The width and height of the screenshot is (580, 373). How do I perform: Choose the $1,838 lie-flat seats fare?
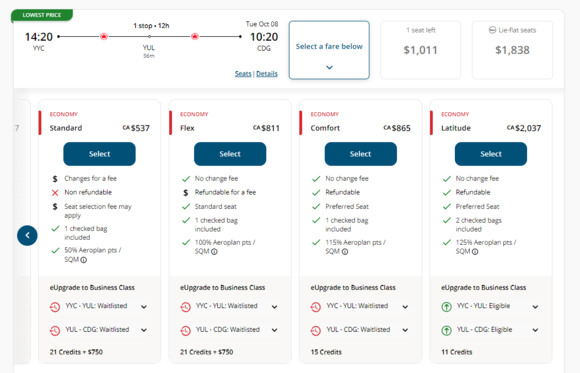[x=512, y=50]
